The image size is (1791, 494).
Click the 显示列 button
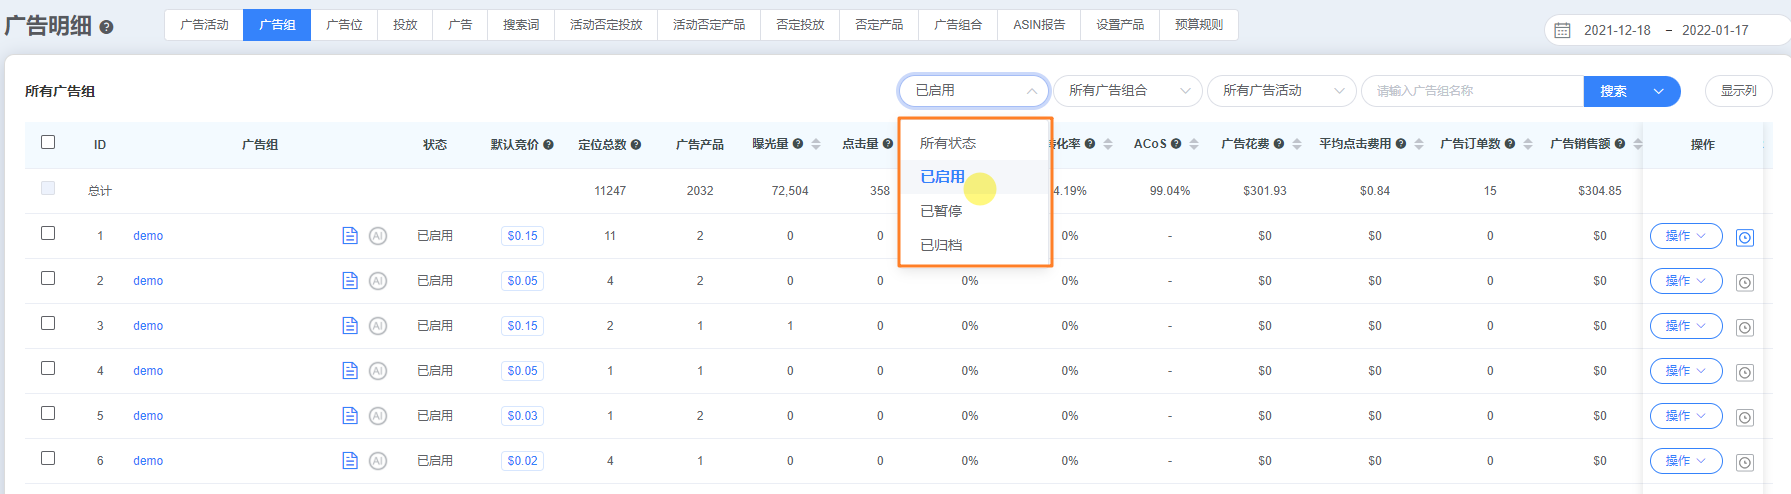(1738, 91)
